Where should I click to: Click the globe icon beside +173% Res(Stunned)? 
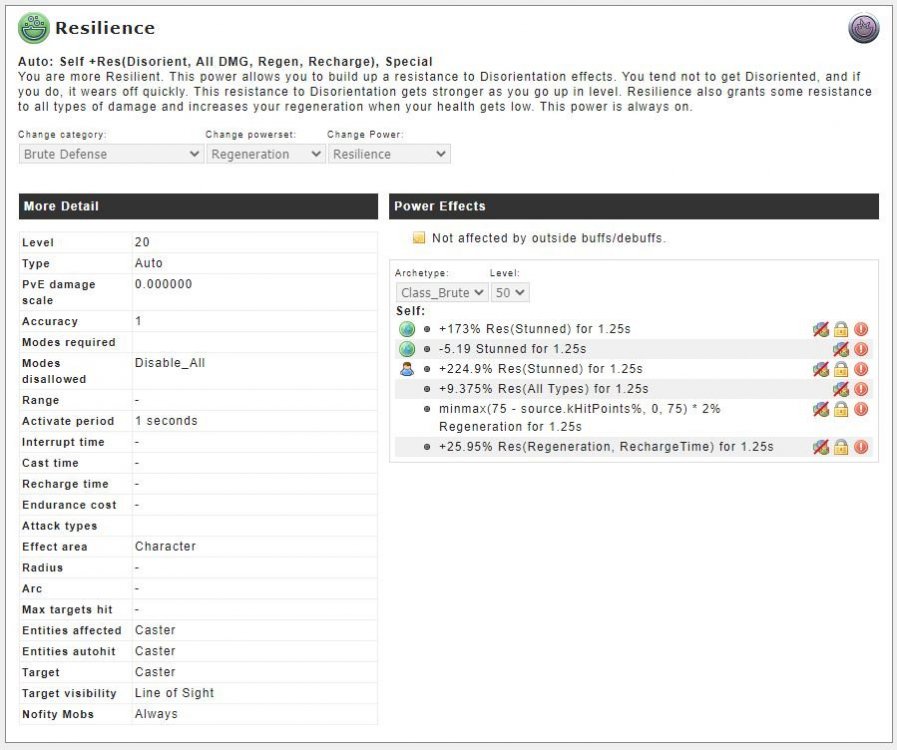click(x=406, y=329)
